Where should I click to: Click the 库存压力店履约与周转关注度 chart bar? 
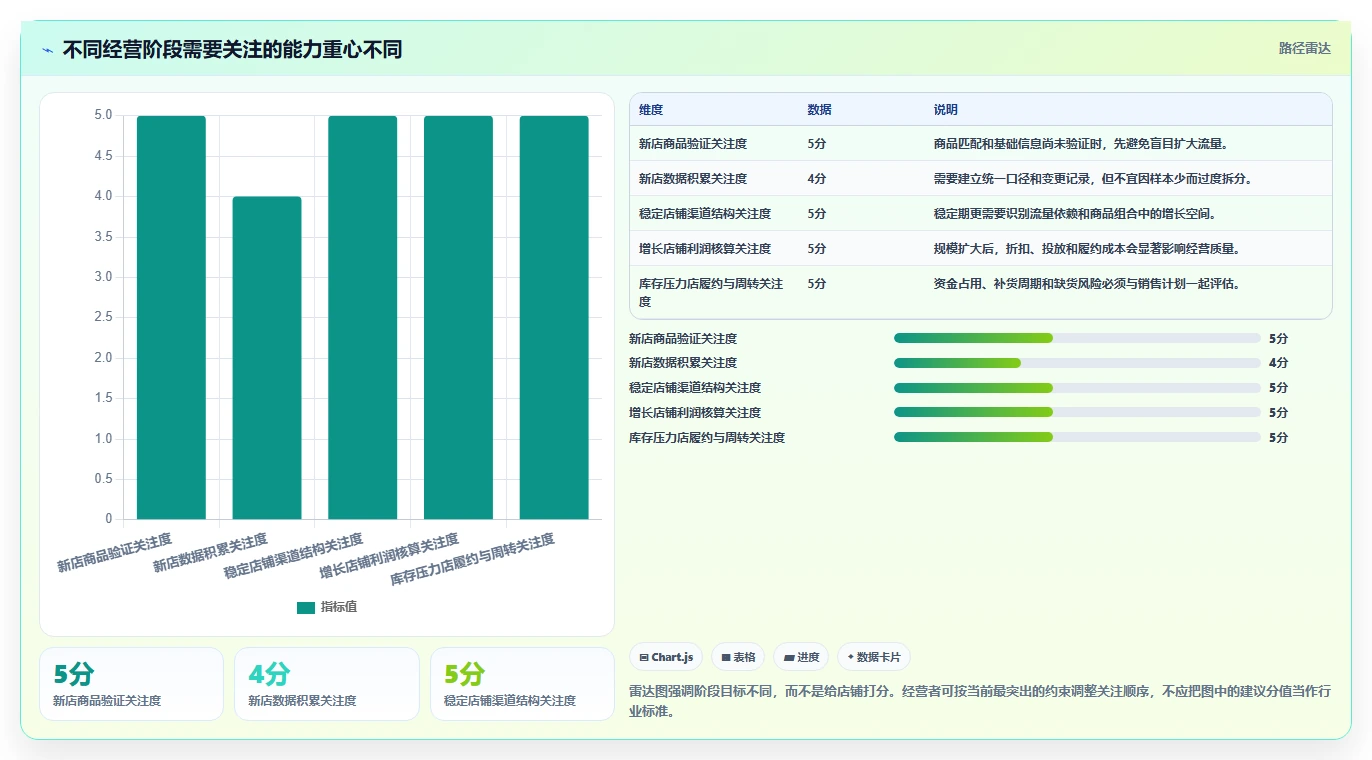554,317
